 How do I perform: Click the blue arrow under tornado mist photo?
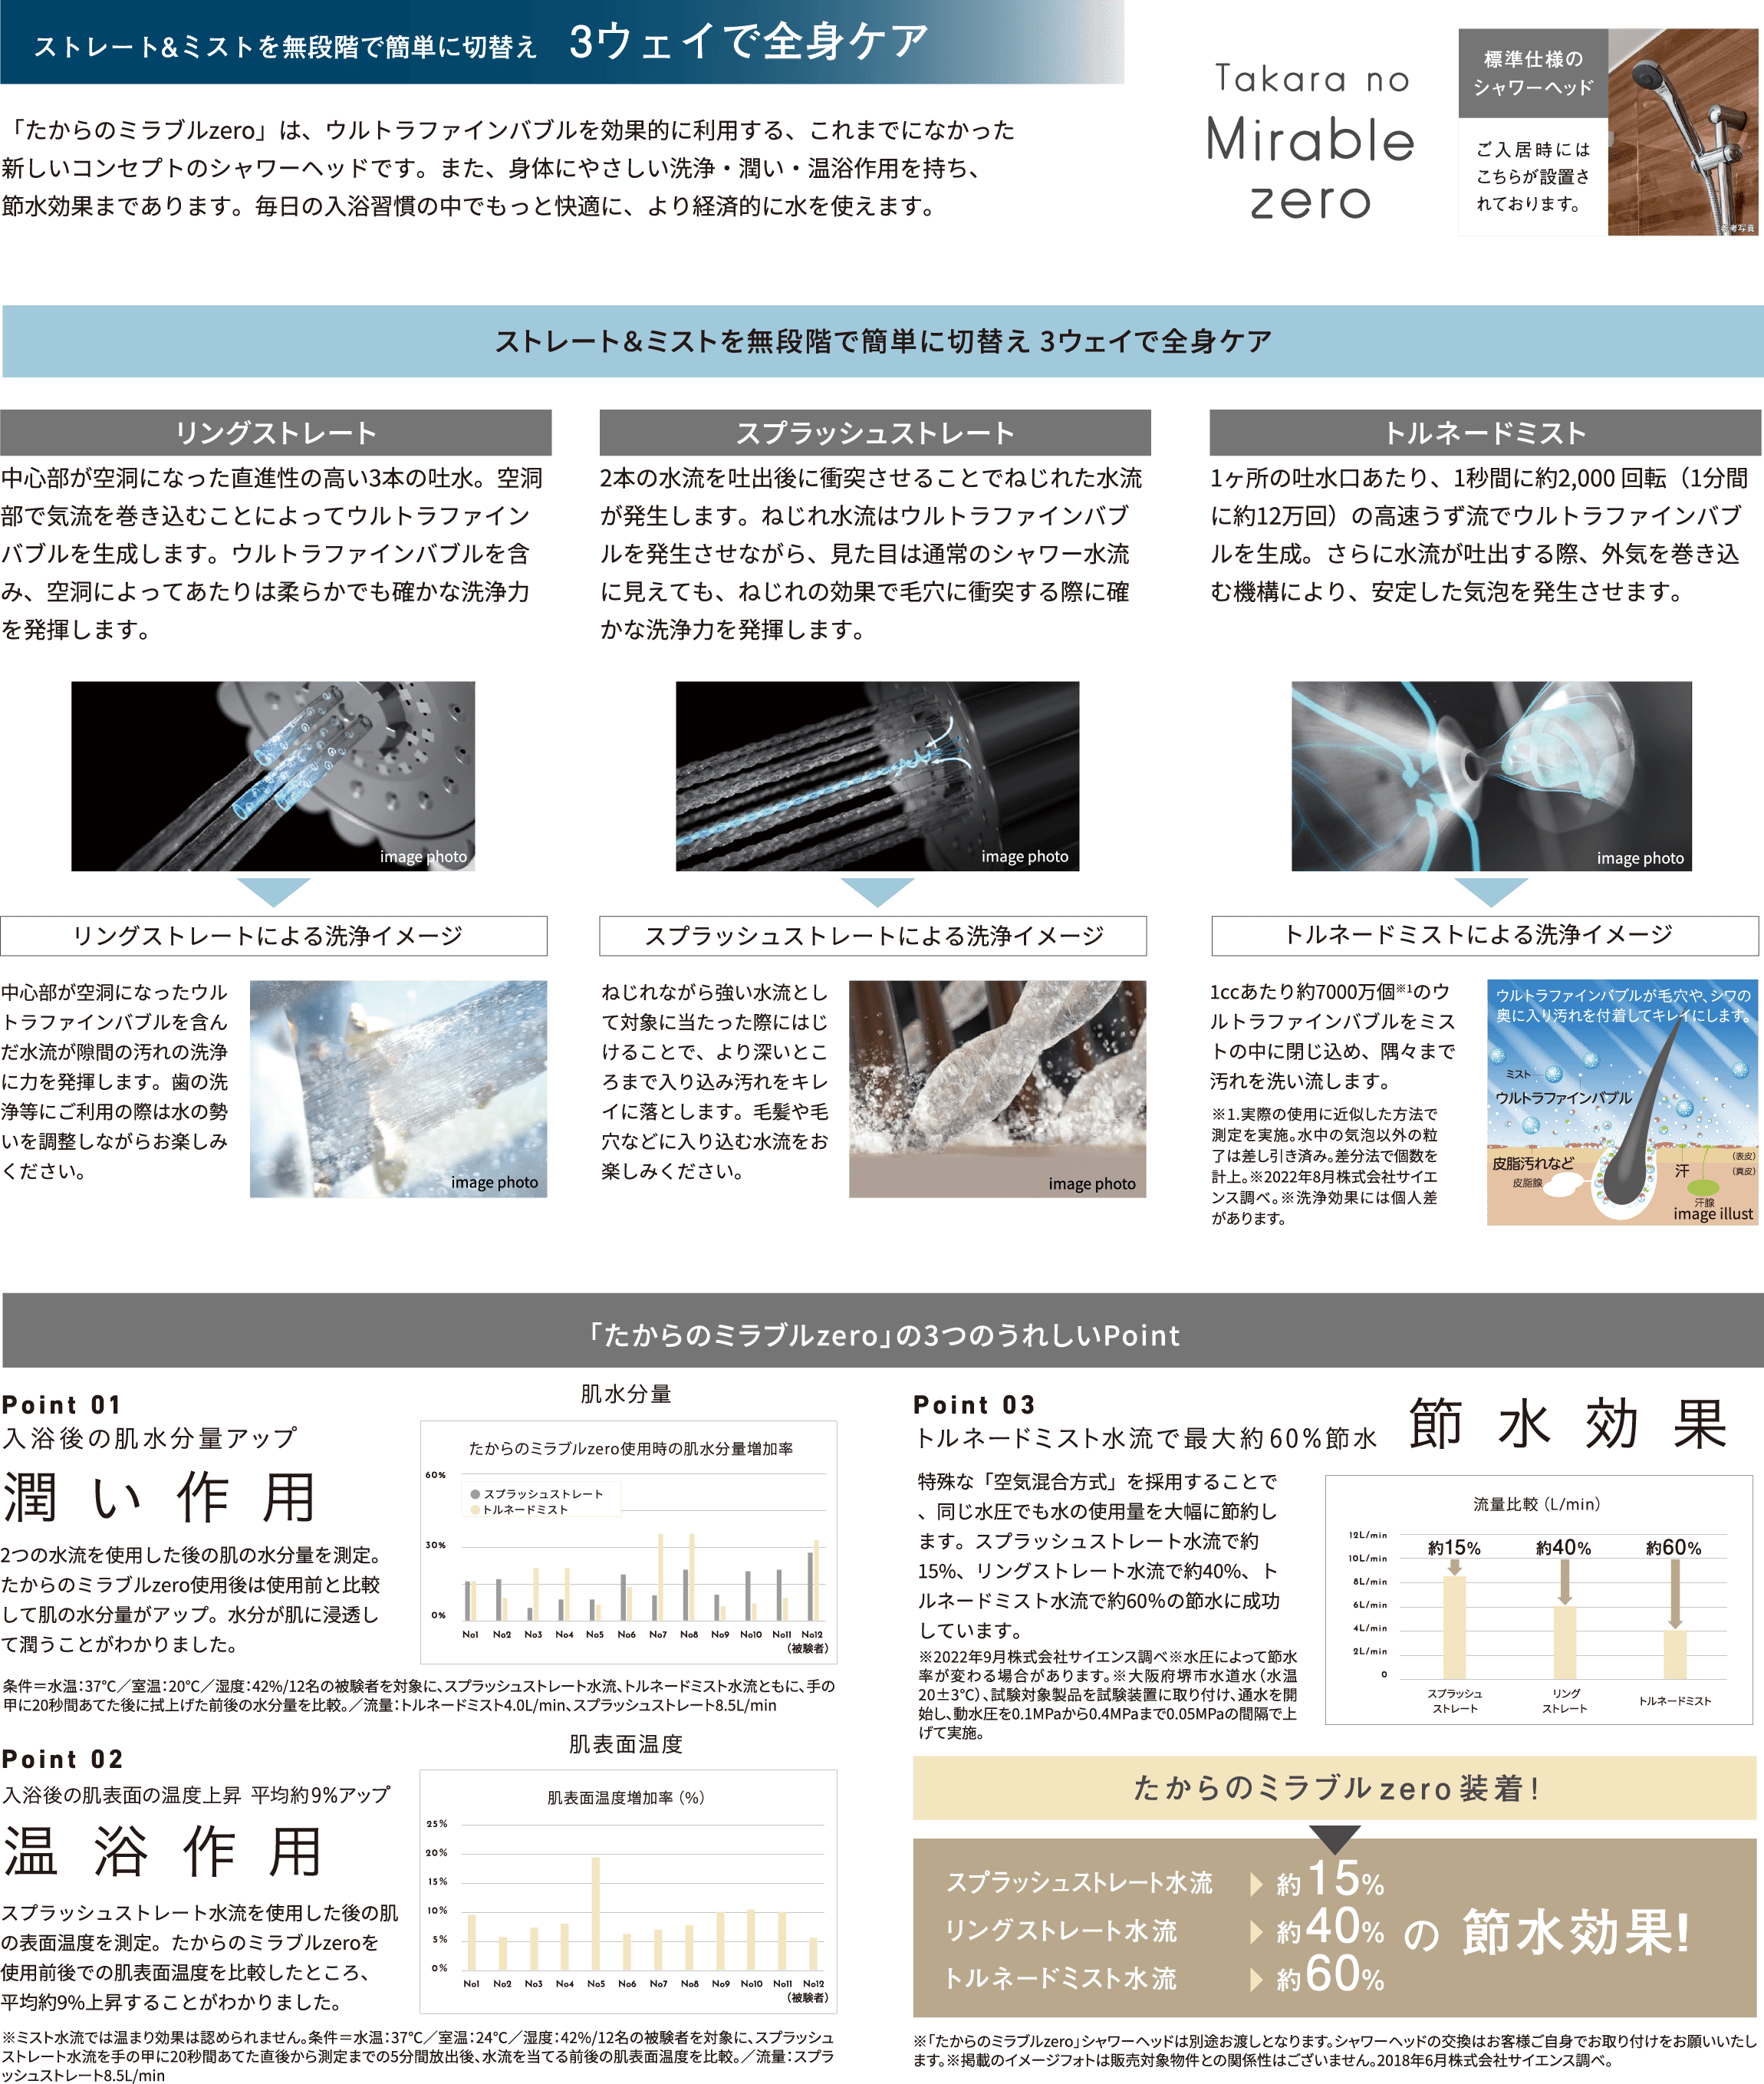click(x=1491, y=892)
